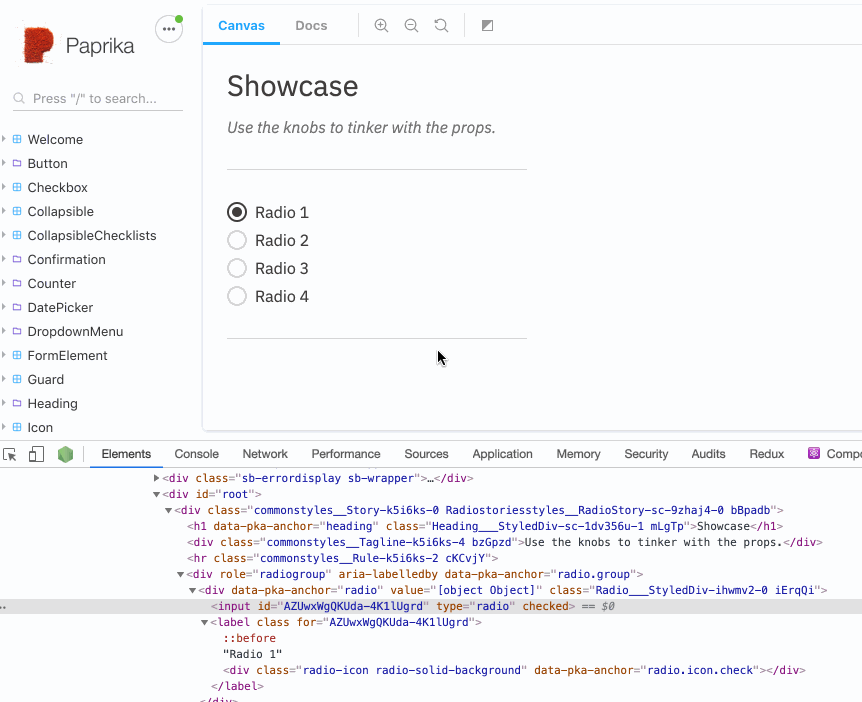
Task: Collapse the div id=root node
Action: [x=156, y=494]
